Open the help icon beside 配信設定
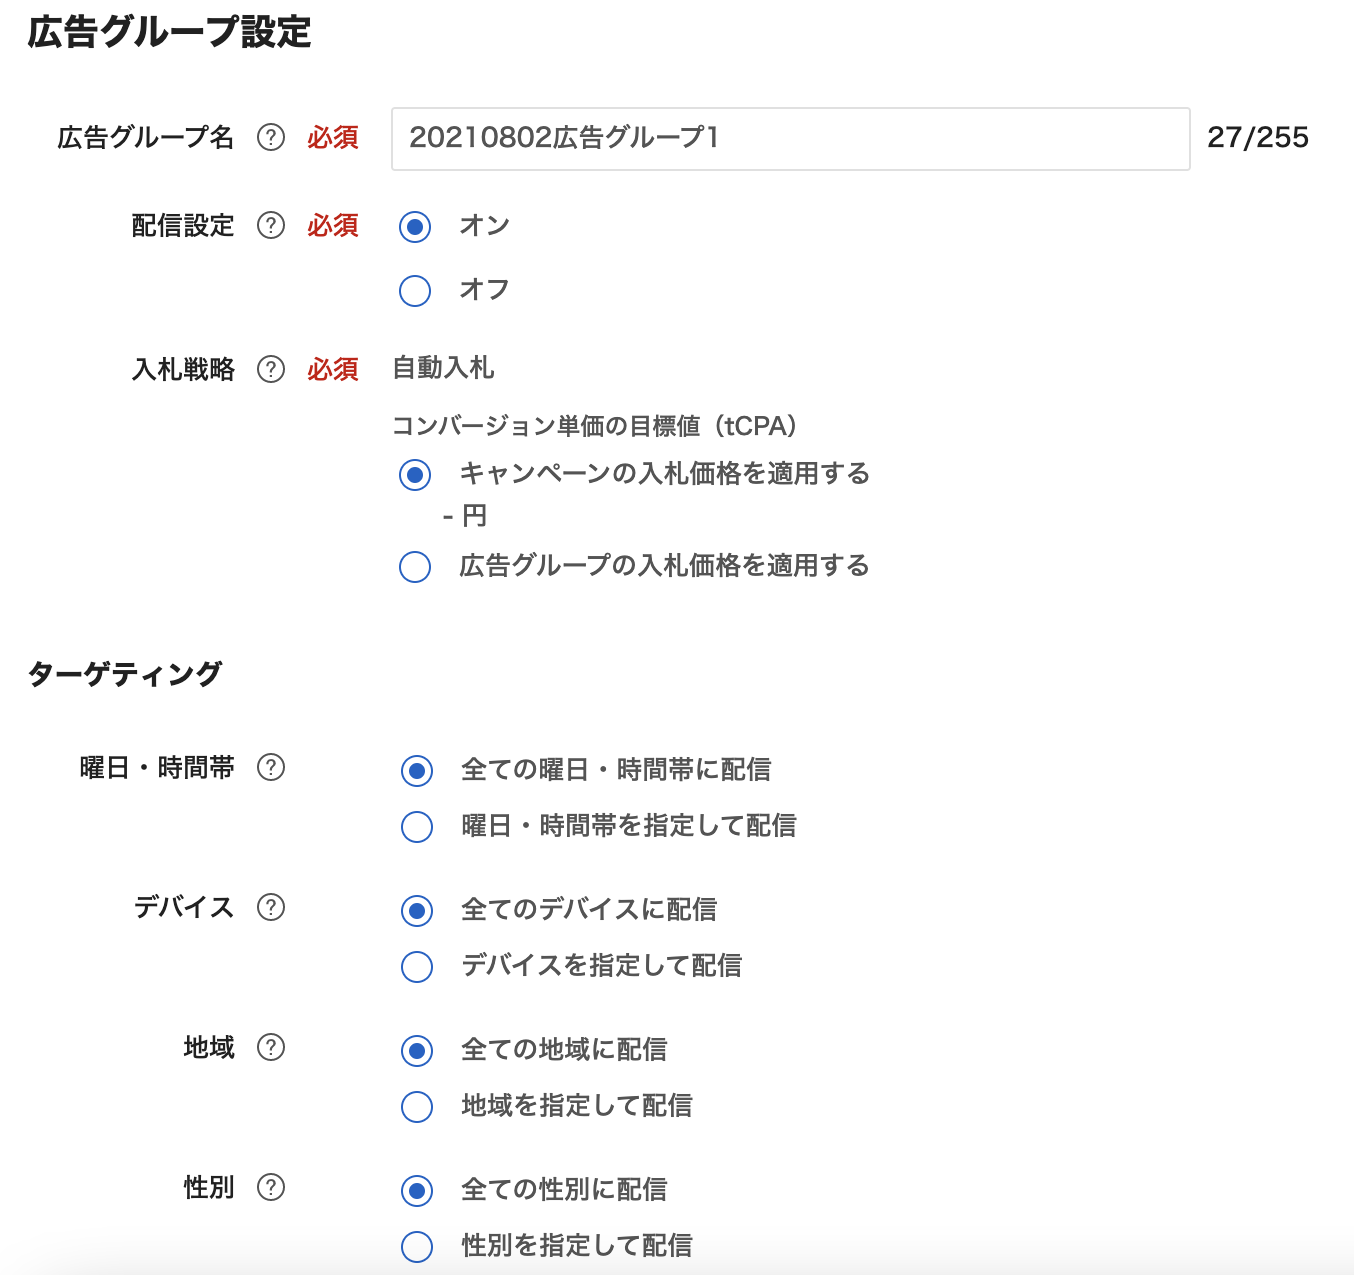The height and width of the screenshot is (1275, 1354). click(271, 226)
